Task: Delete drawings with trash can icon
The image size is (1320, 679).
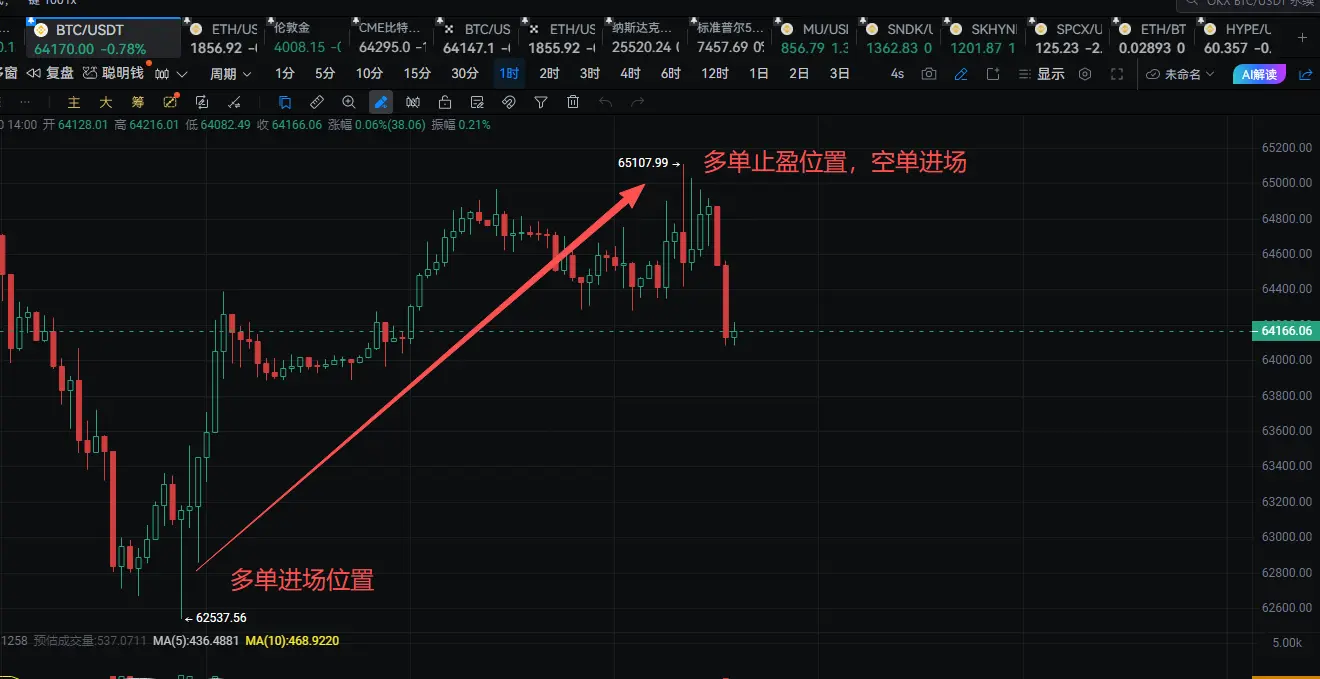Action: pos(573,102)
